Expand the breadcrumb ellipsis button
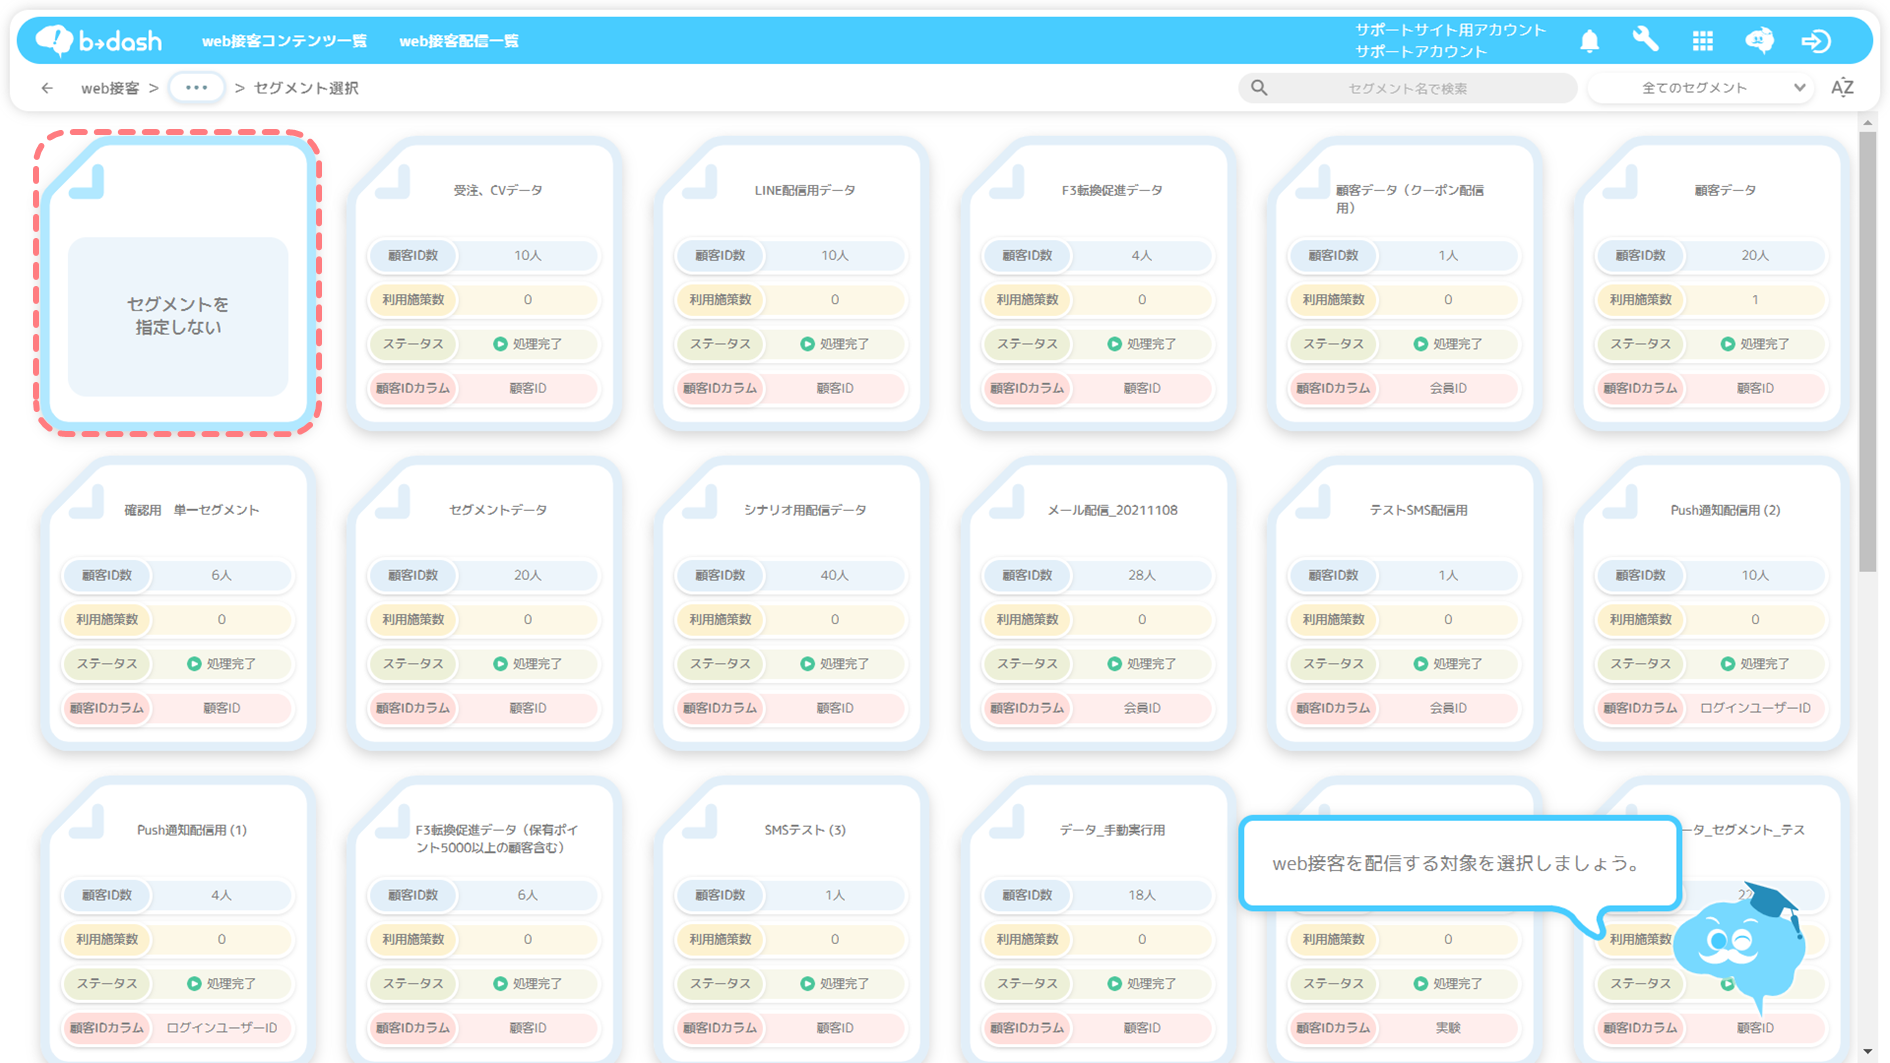 click(196, 88)
